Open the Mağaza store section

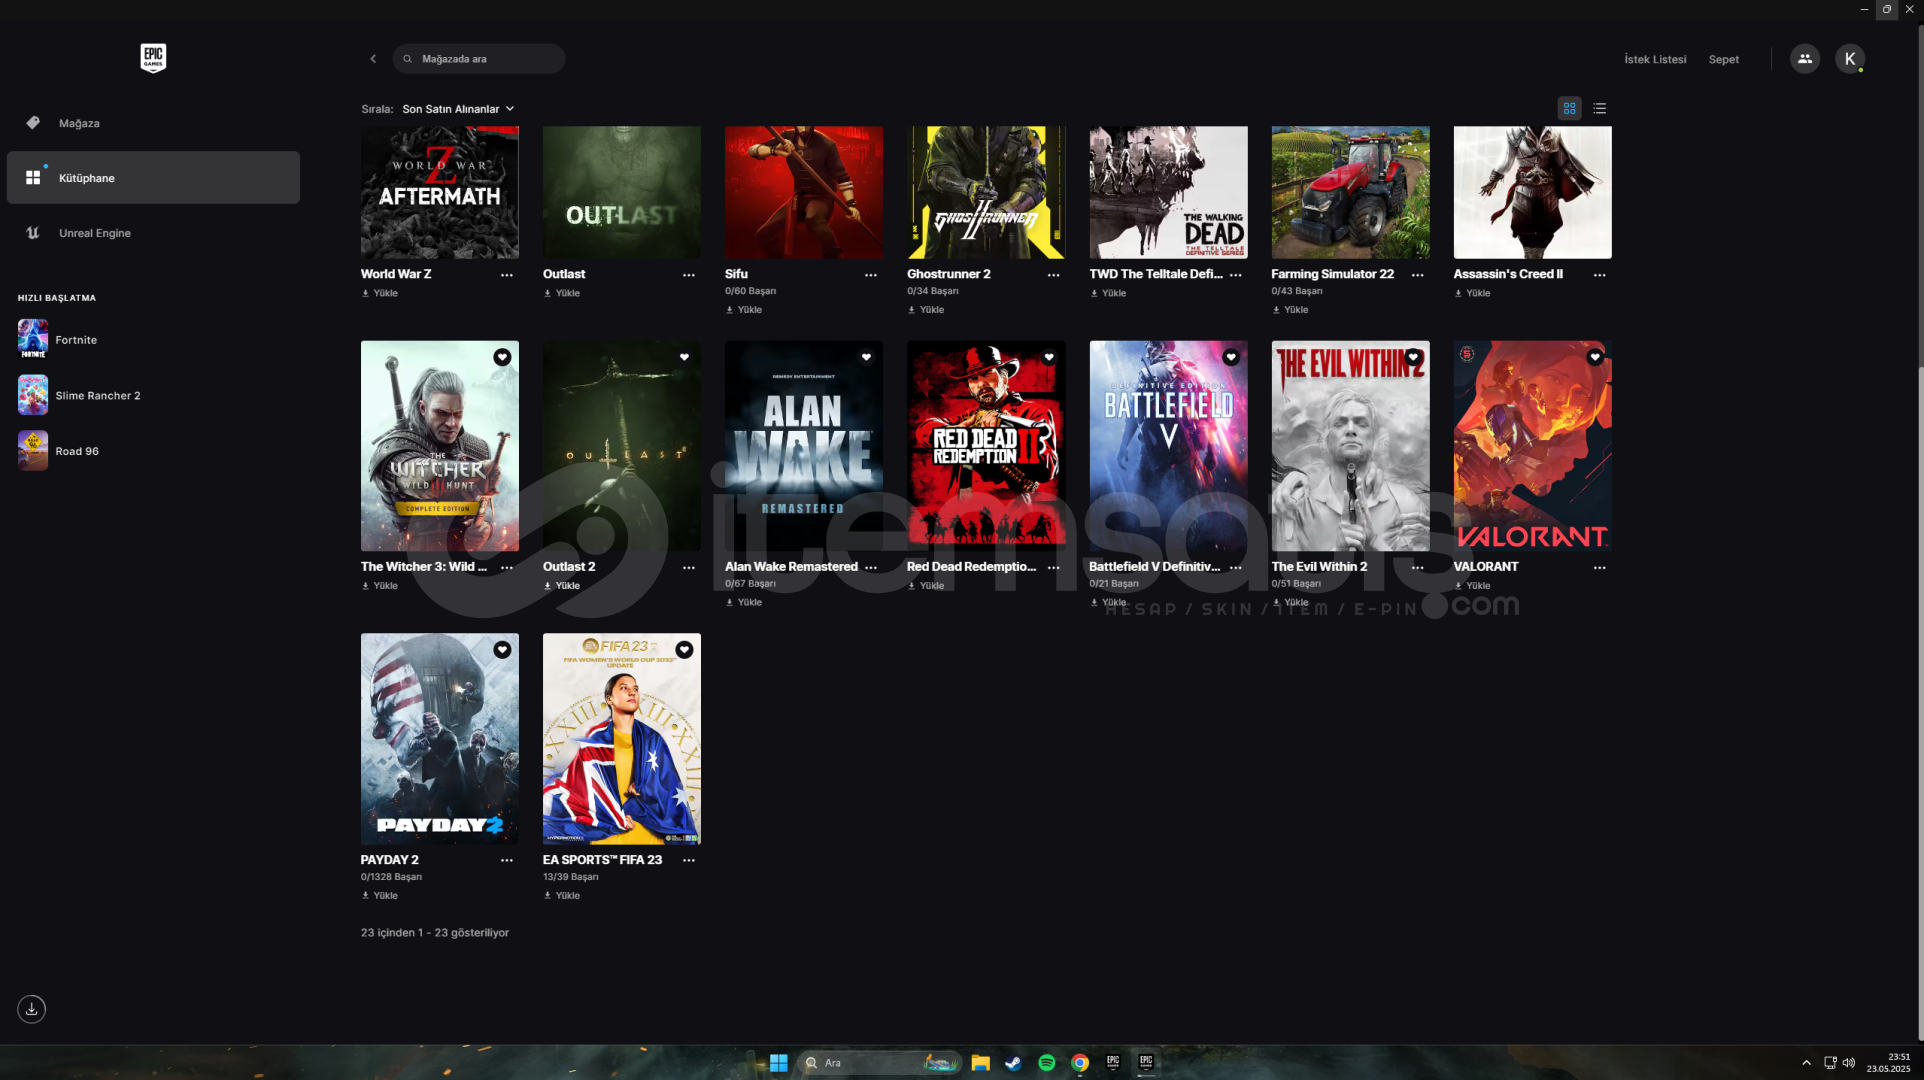153,123
